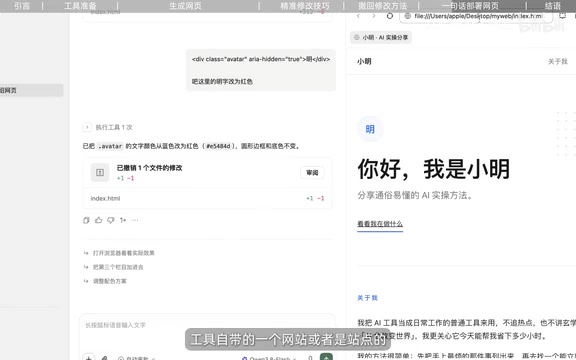Expand the 执行工具 1 次 section
576x360 pixels.
(87, 127)
